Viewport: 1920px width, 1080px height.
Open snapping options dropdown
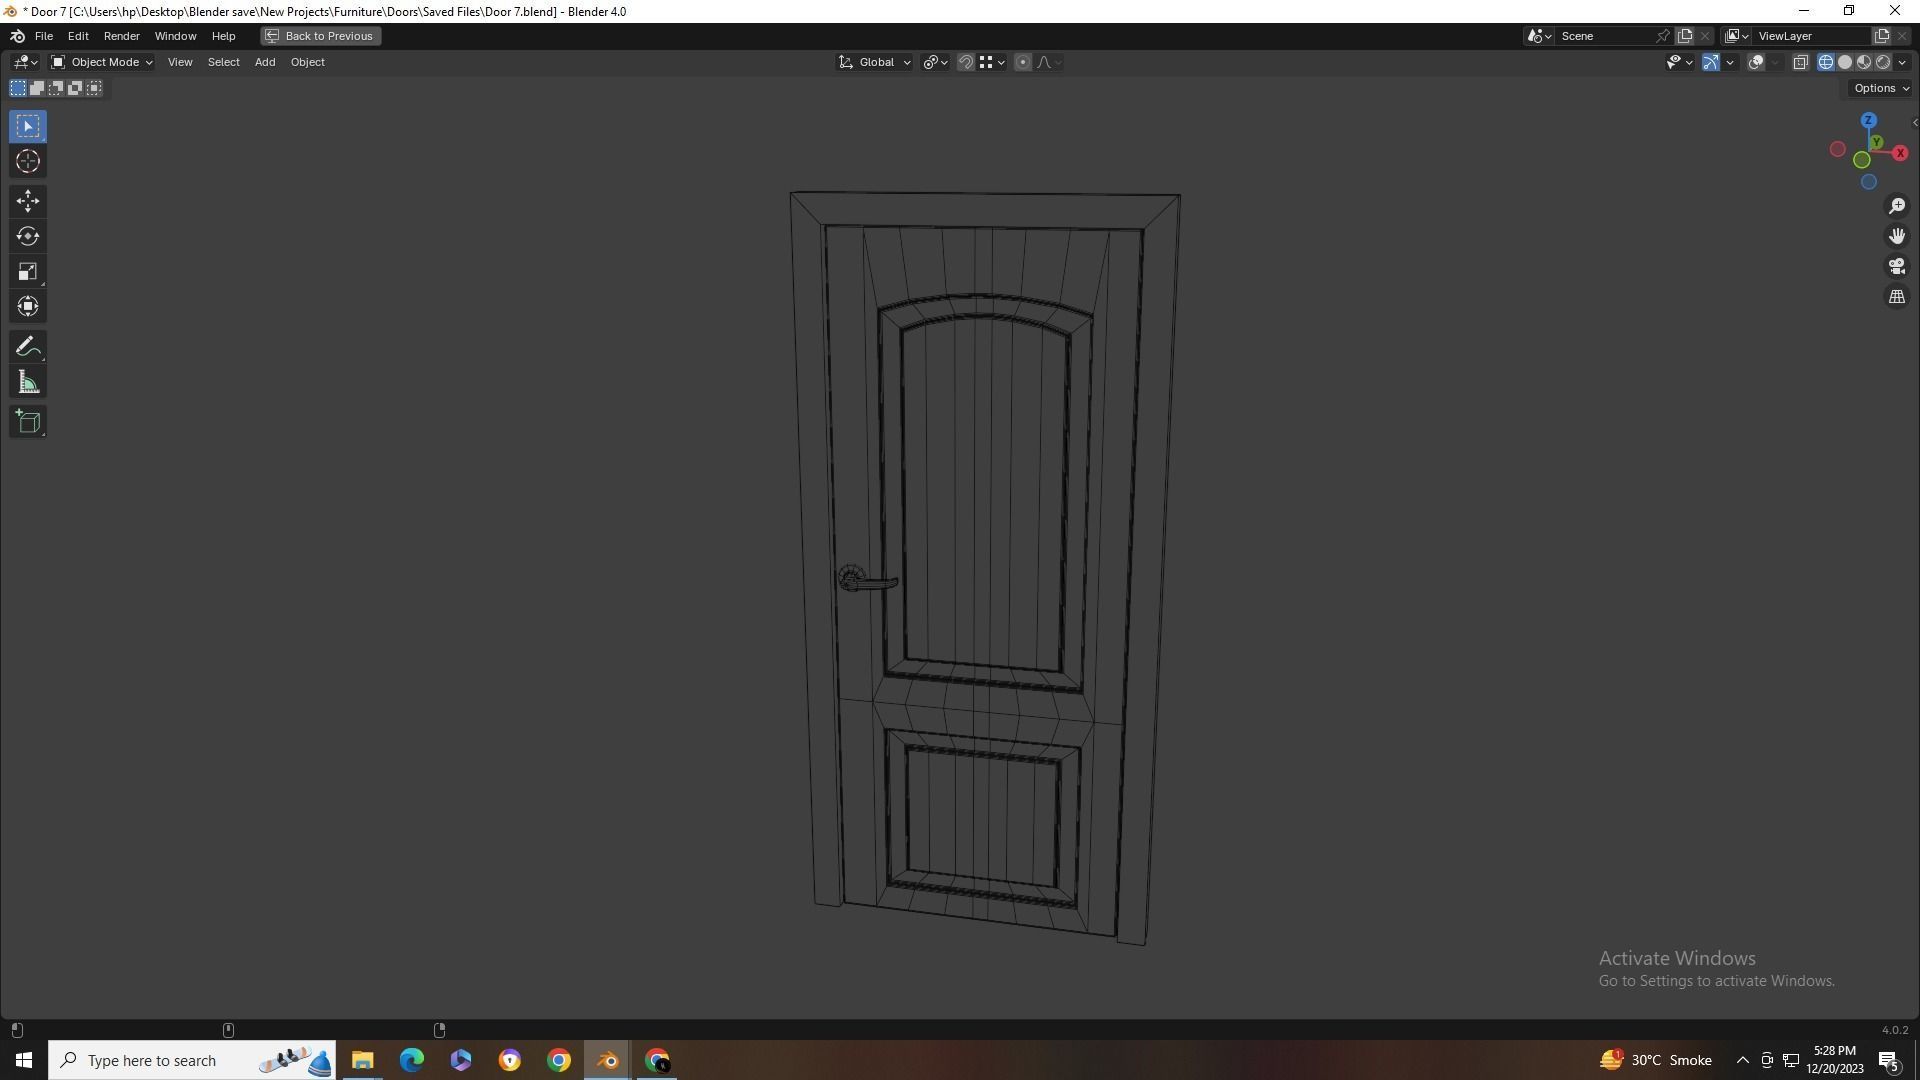tap(992, 62)
